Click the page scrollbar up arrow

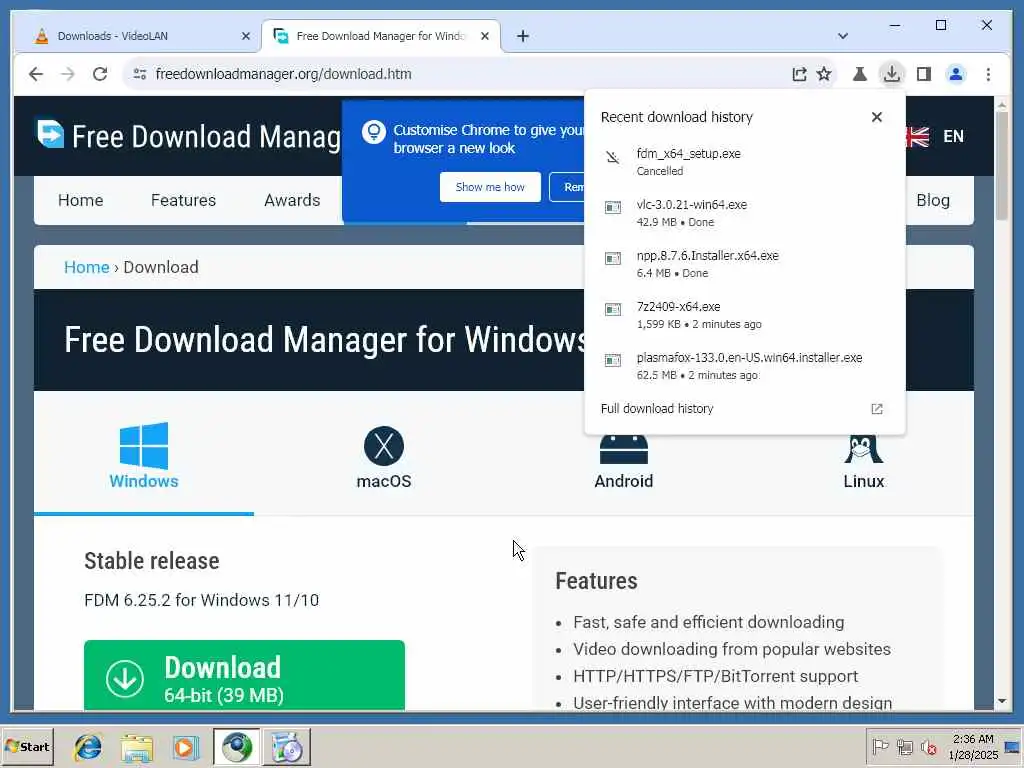1002,104
